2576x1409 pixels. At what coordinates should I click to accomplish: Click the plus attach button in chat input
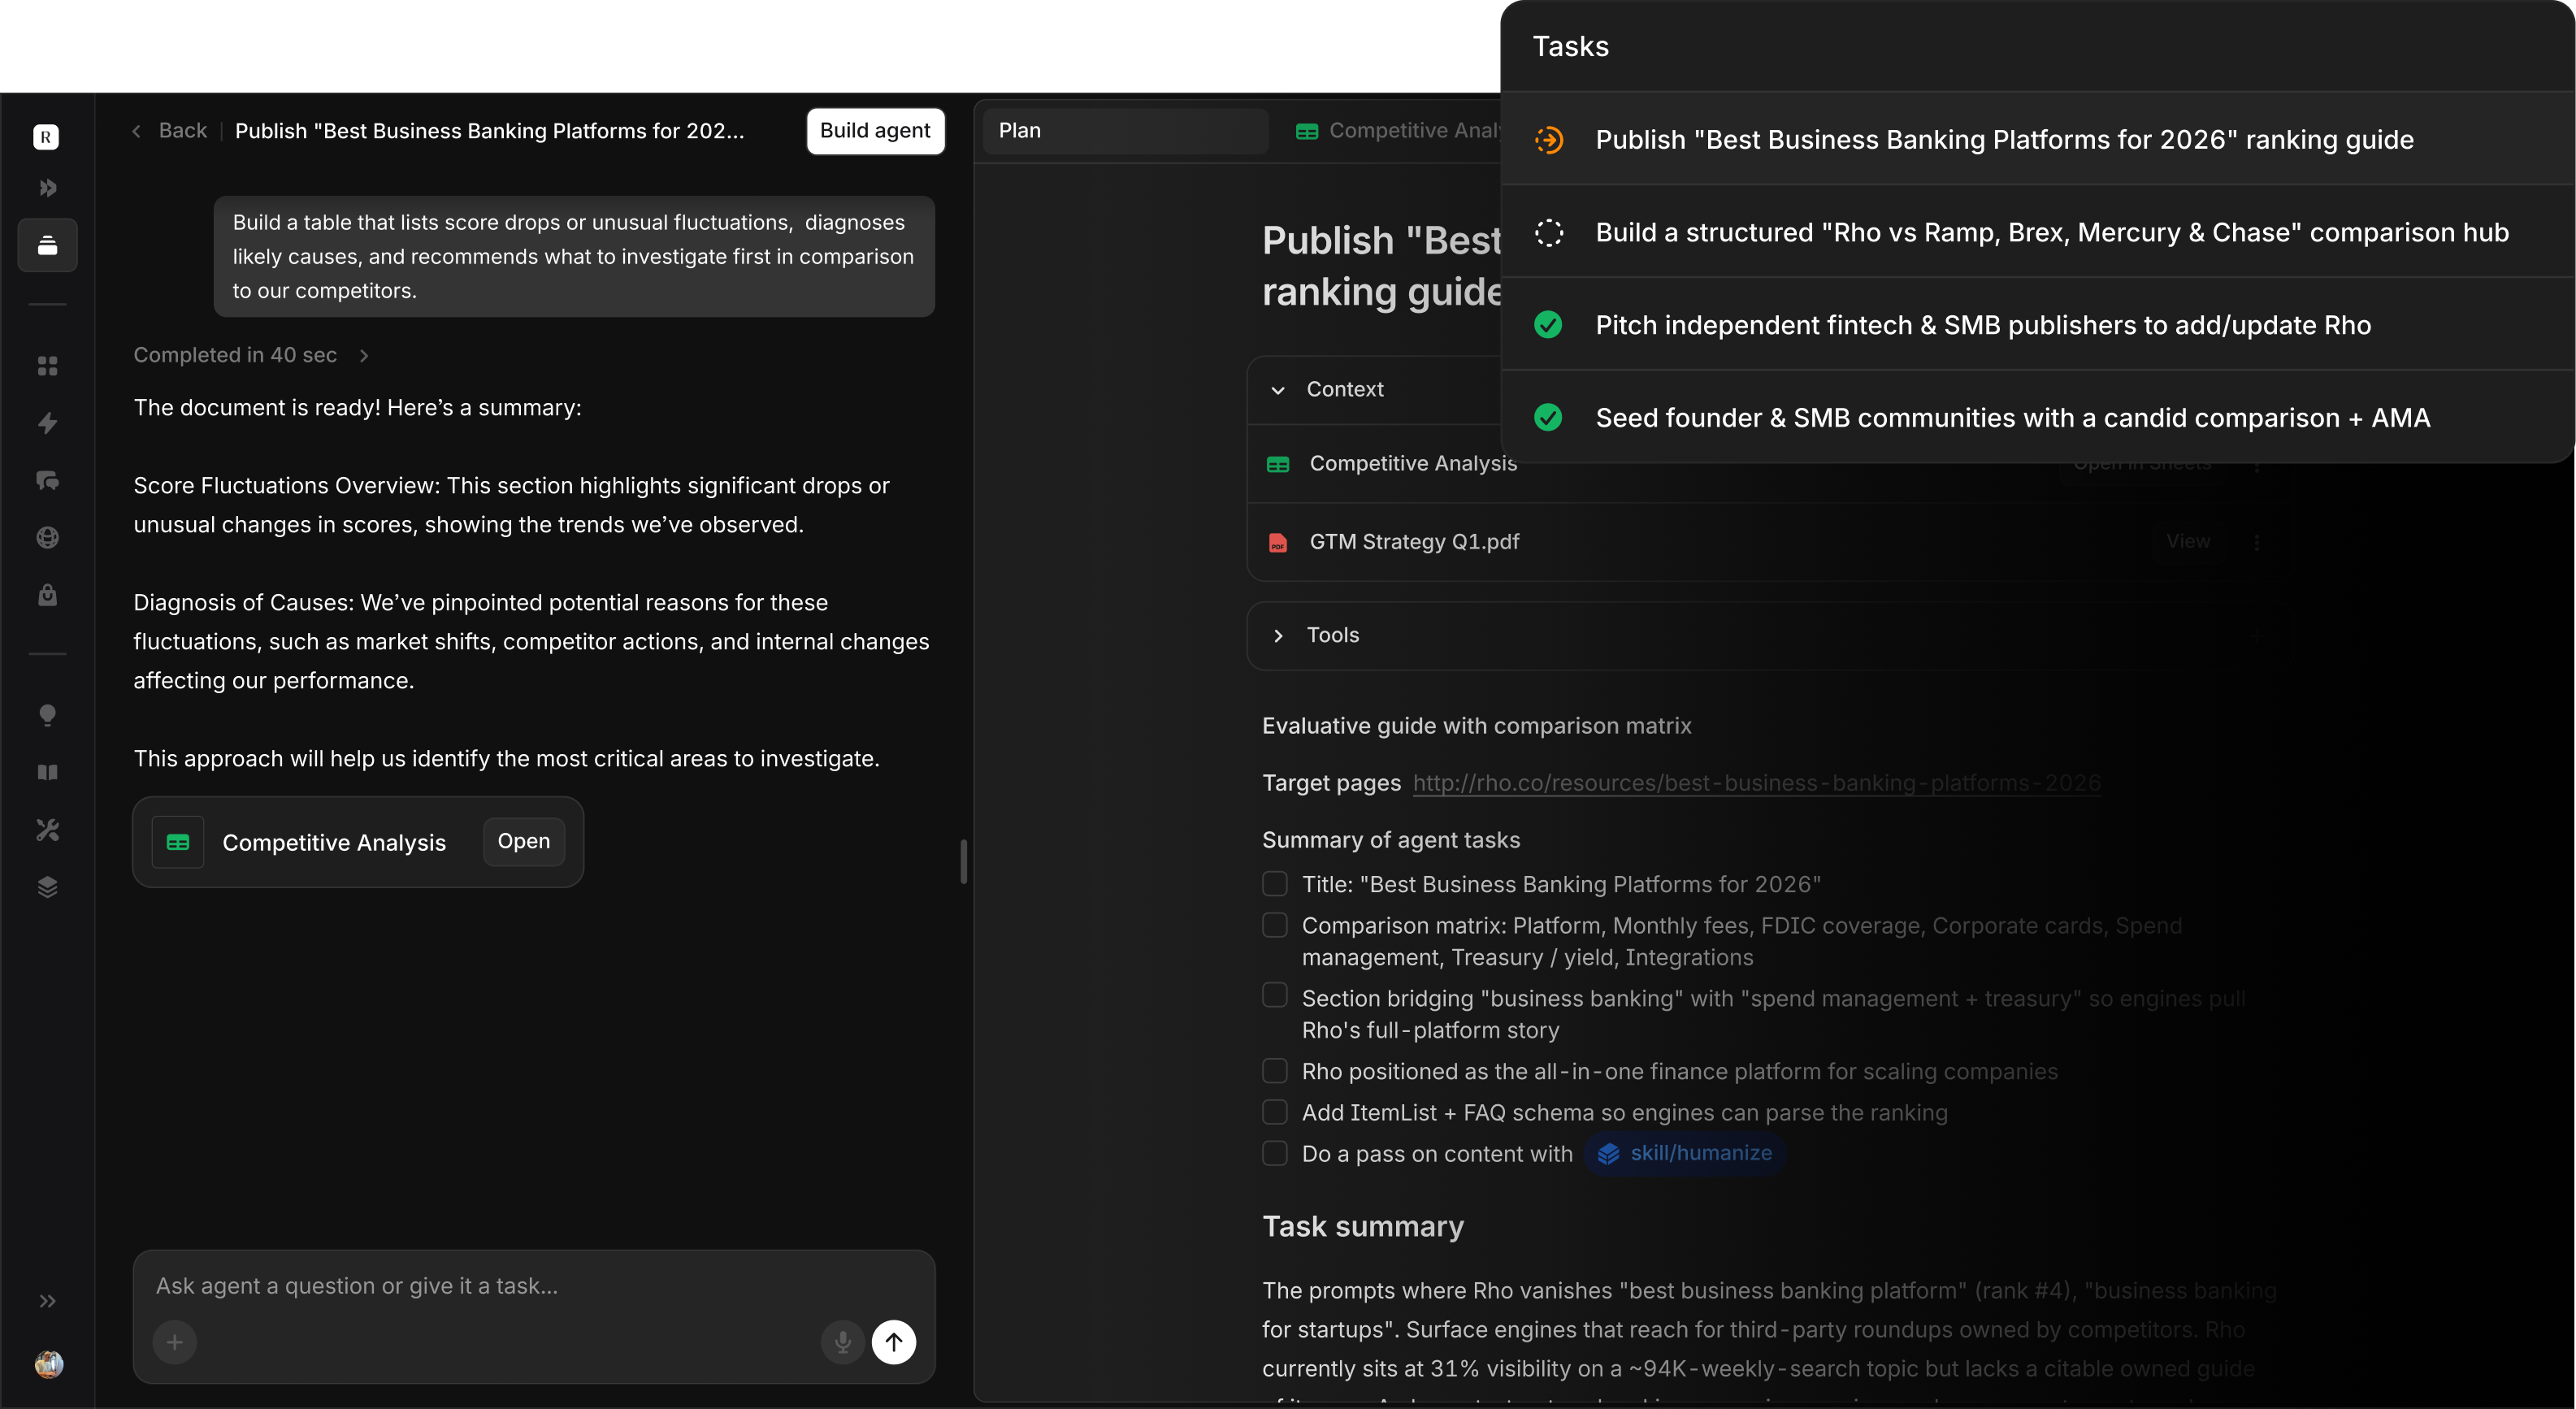pyautogui.click(x=175, y=1342)
